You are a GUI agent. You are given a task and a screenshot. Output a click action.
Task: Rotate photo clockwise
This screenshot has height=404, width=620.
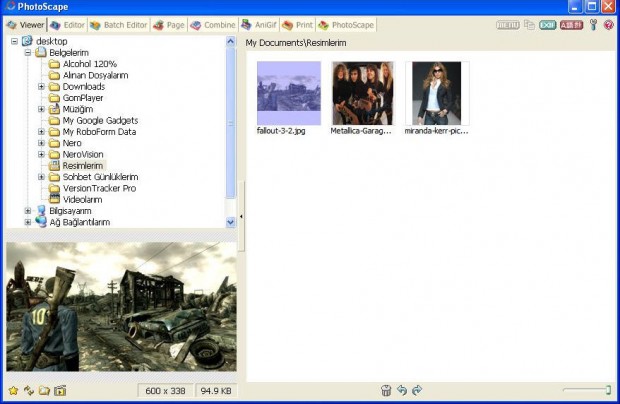[417, 390]
